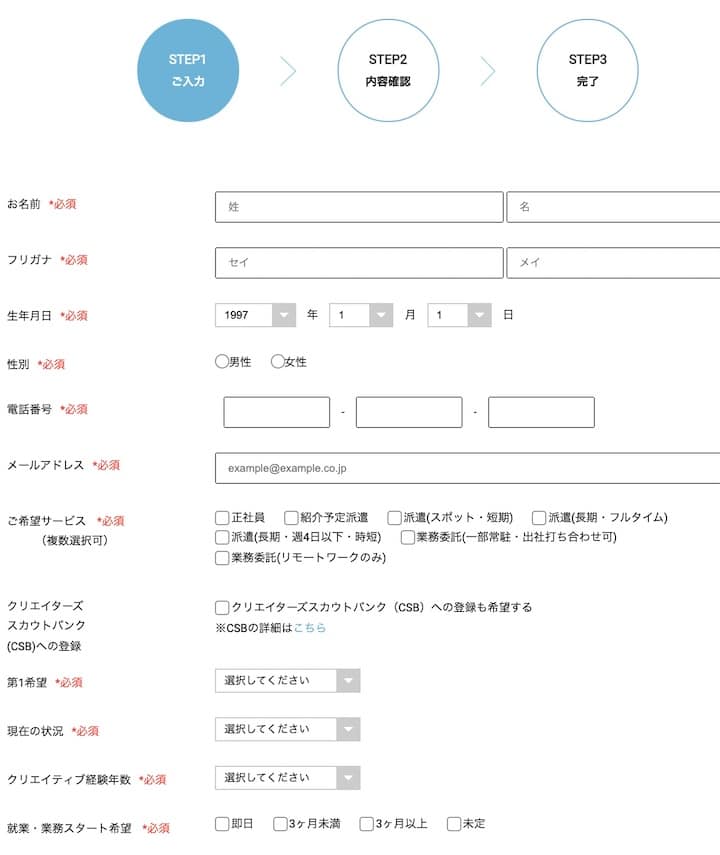Click the 姓 last name field

point(358,207)
